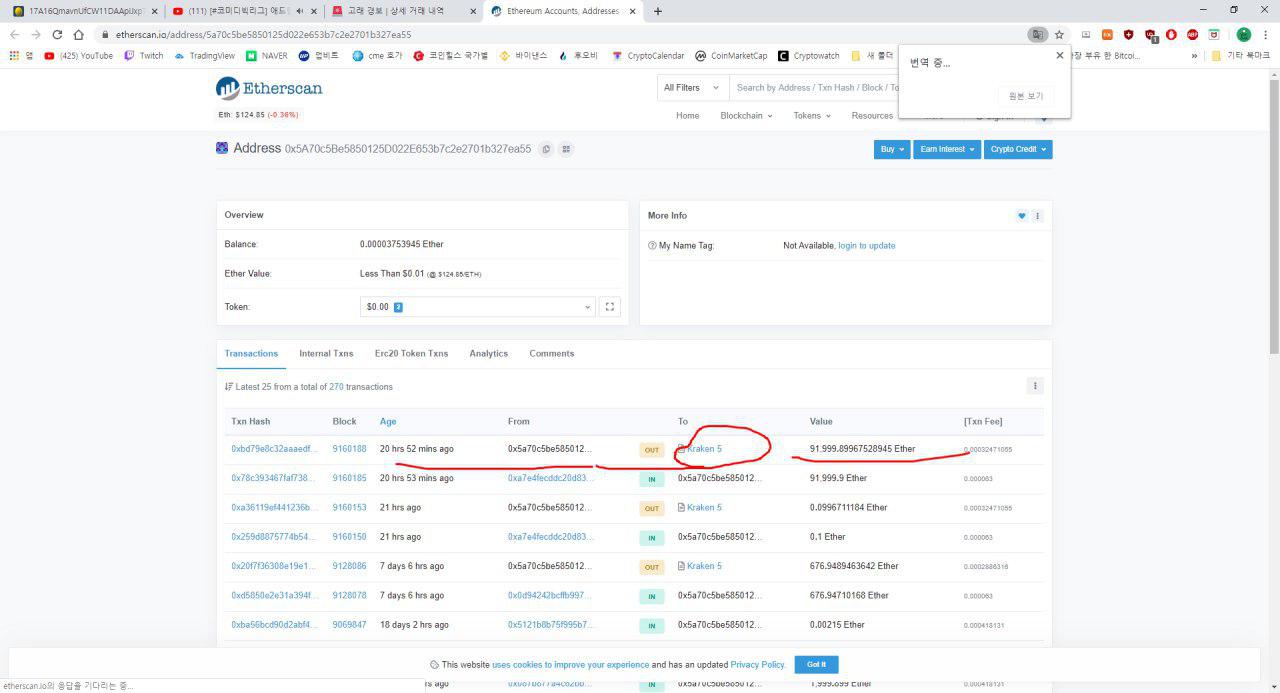Viewport: 1280px width, 693px height.
Task: Open the Privacy Policy link
Action: [757, 665]
